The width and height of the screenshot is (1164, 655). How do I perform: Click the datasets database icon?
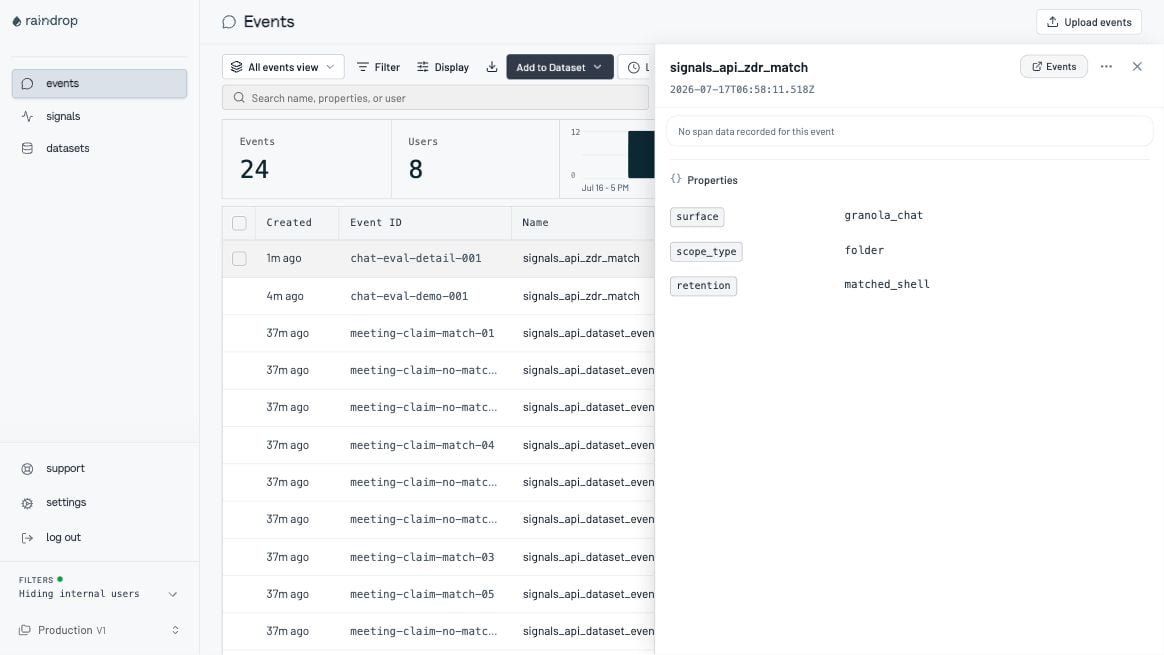pyautogui.click(x=27, y=149)
